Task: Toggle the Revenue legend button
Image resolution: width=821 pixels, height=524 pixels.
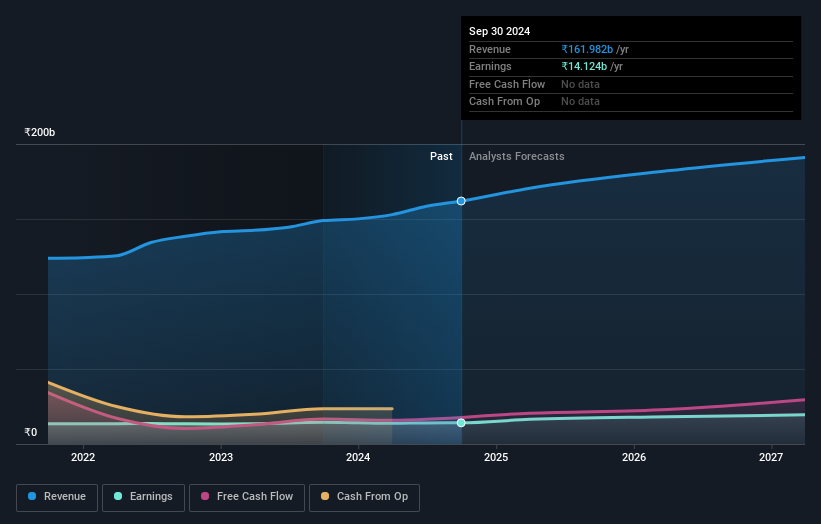Action: (x=57, y=497)
